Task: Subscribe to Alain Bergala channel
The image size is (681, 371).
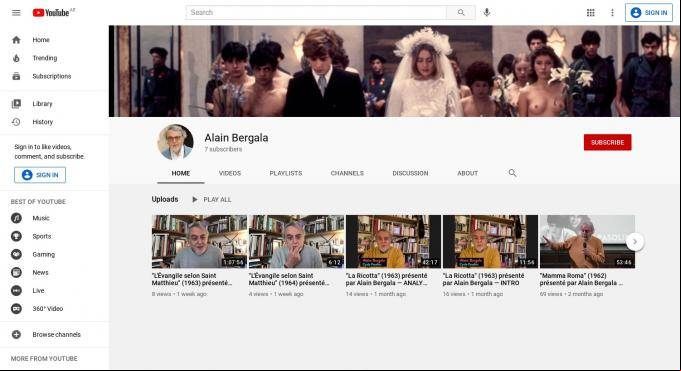Action: pyautogui.click(x=607, y=142)
